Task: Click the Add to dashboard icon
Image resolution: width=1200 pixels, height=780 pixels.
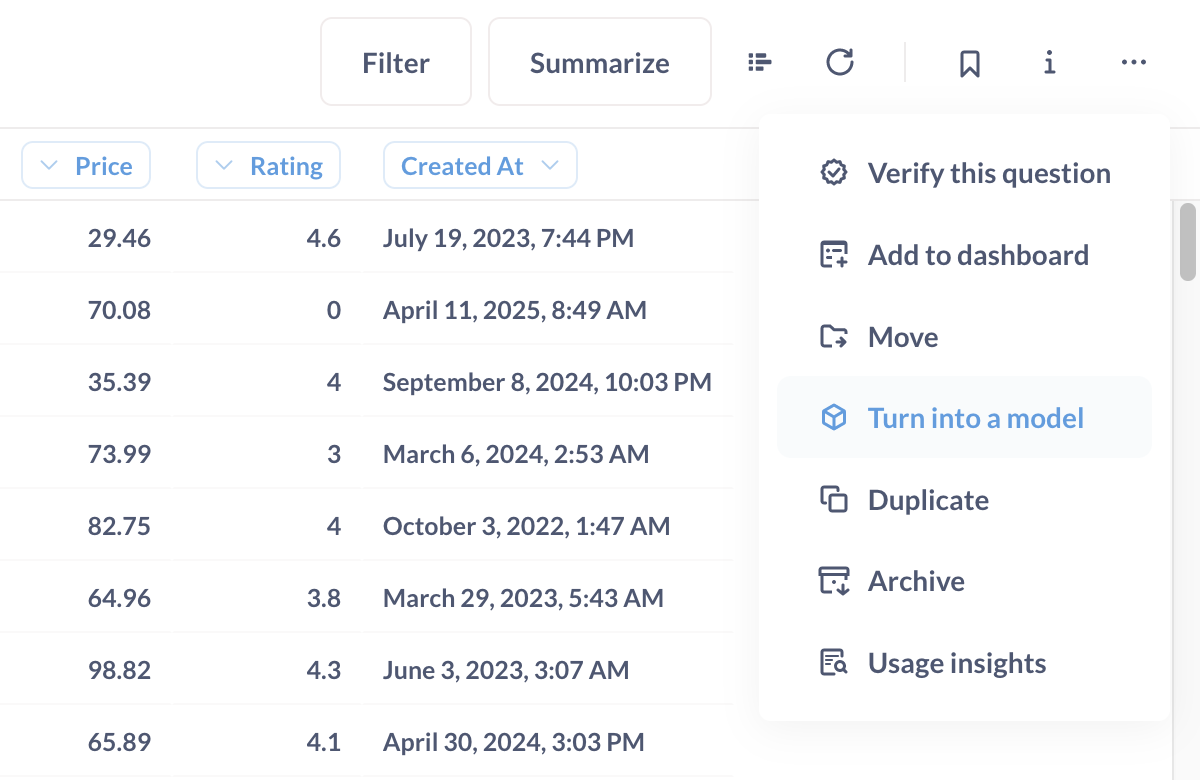Action: coord(833,255)
